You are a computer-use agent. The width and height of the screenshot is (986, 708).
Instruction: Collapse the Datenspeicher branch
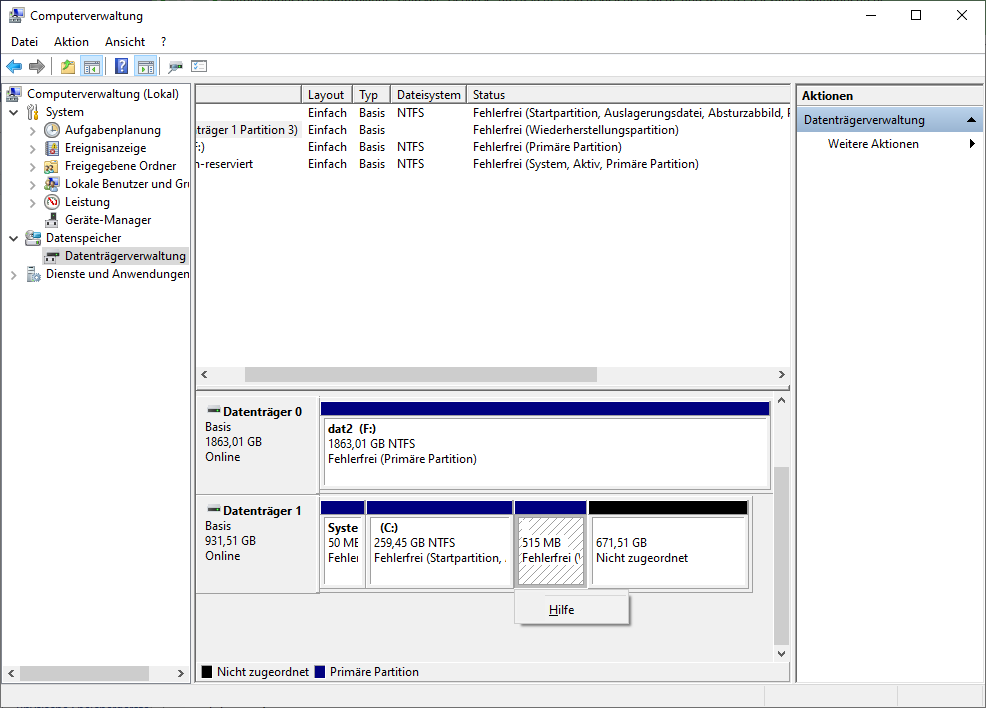pos(14,238)
